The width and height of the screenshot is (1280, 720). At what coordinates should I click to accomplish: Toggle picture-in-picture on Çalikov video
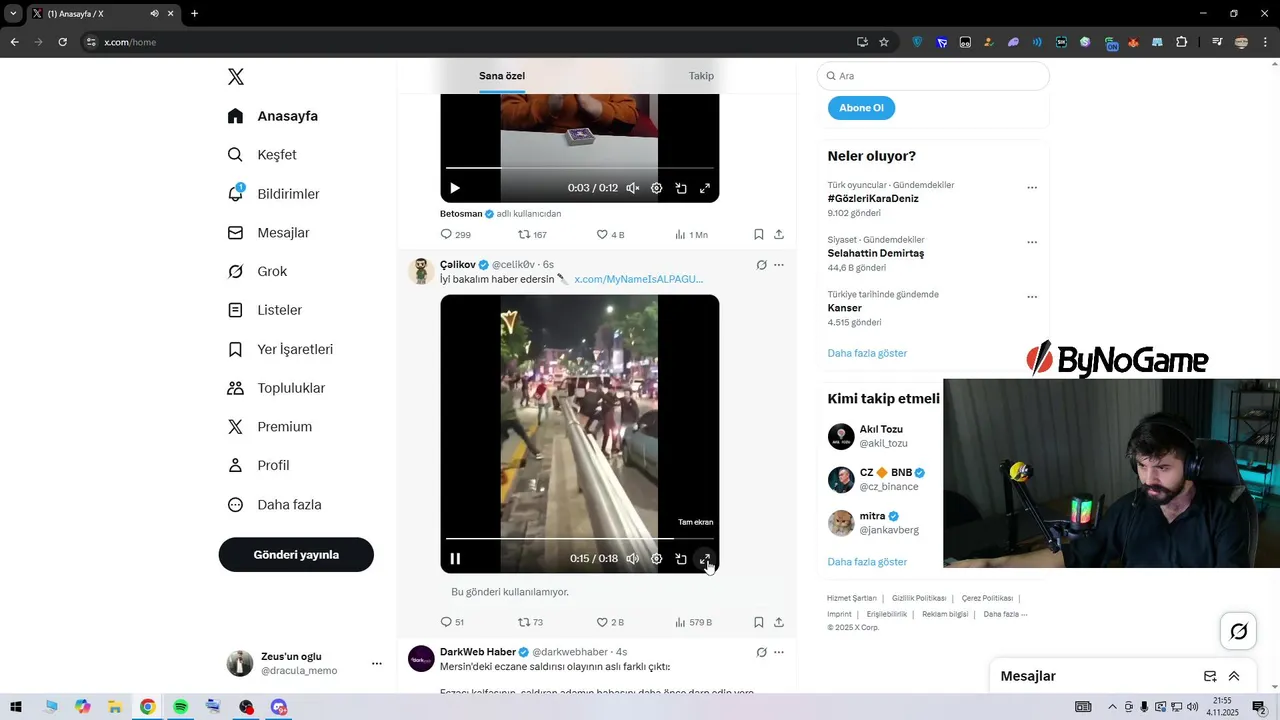tap(681, 559)
